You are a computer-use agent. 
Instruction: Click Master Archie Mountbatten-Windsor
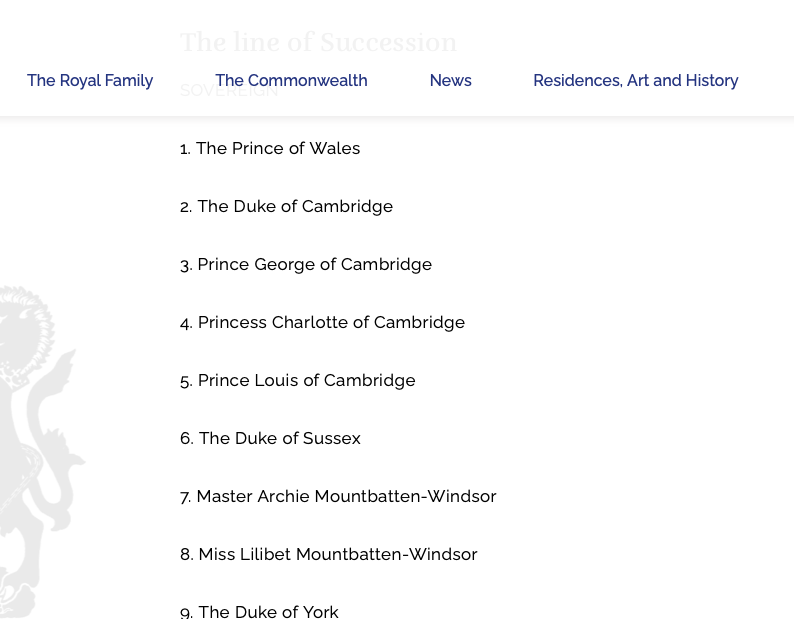click(346, 497)
